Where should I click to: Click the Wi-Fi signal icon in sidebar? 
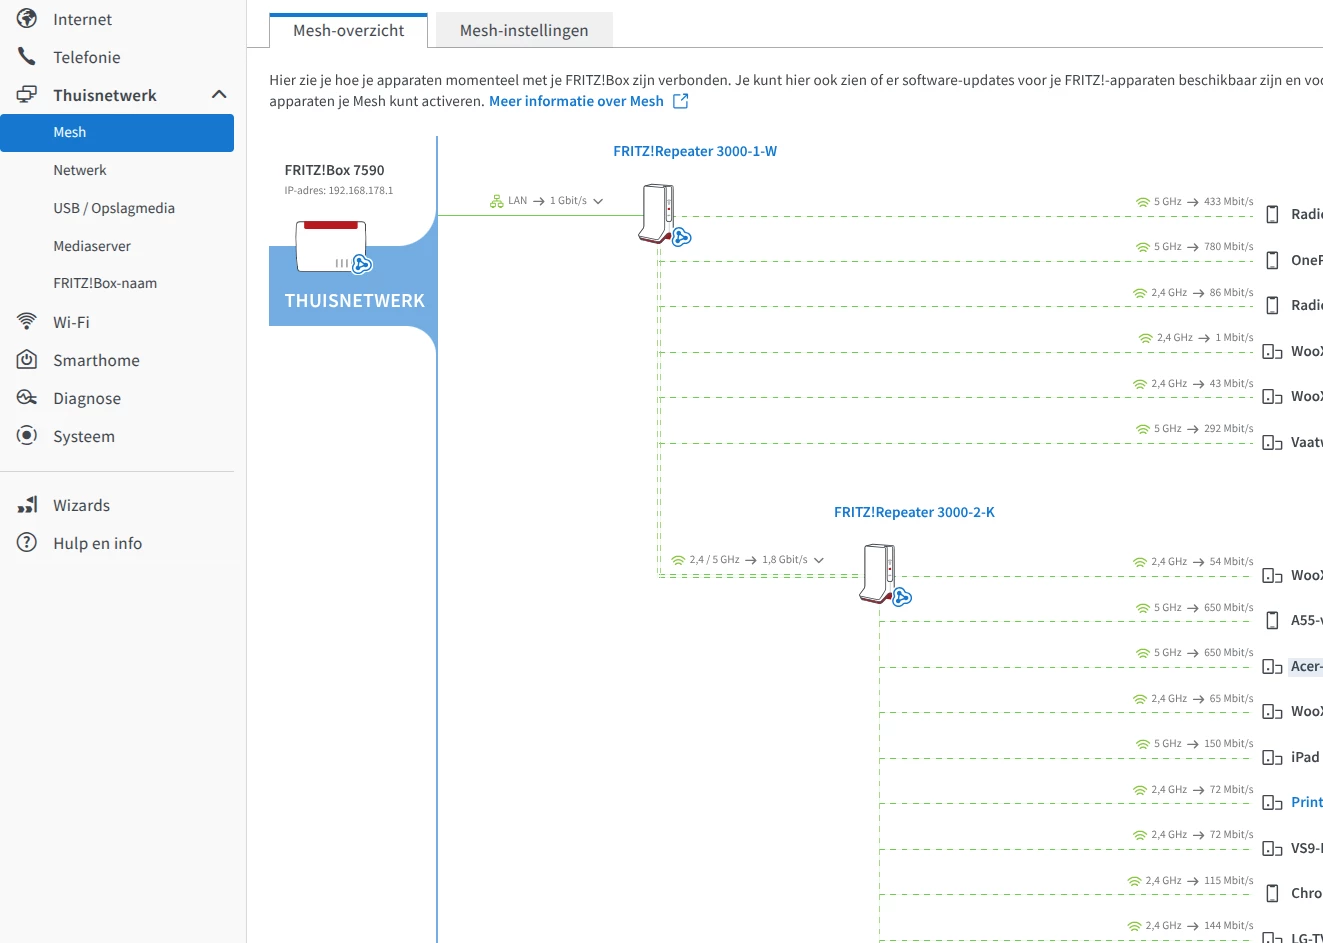(x=27, y=321)
